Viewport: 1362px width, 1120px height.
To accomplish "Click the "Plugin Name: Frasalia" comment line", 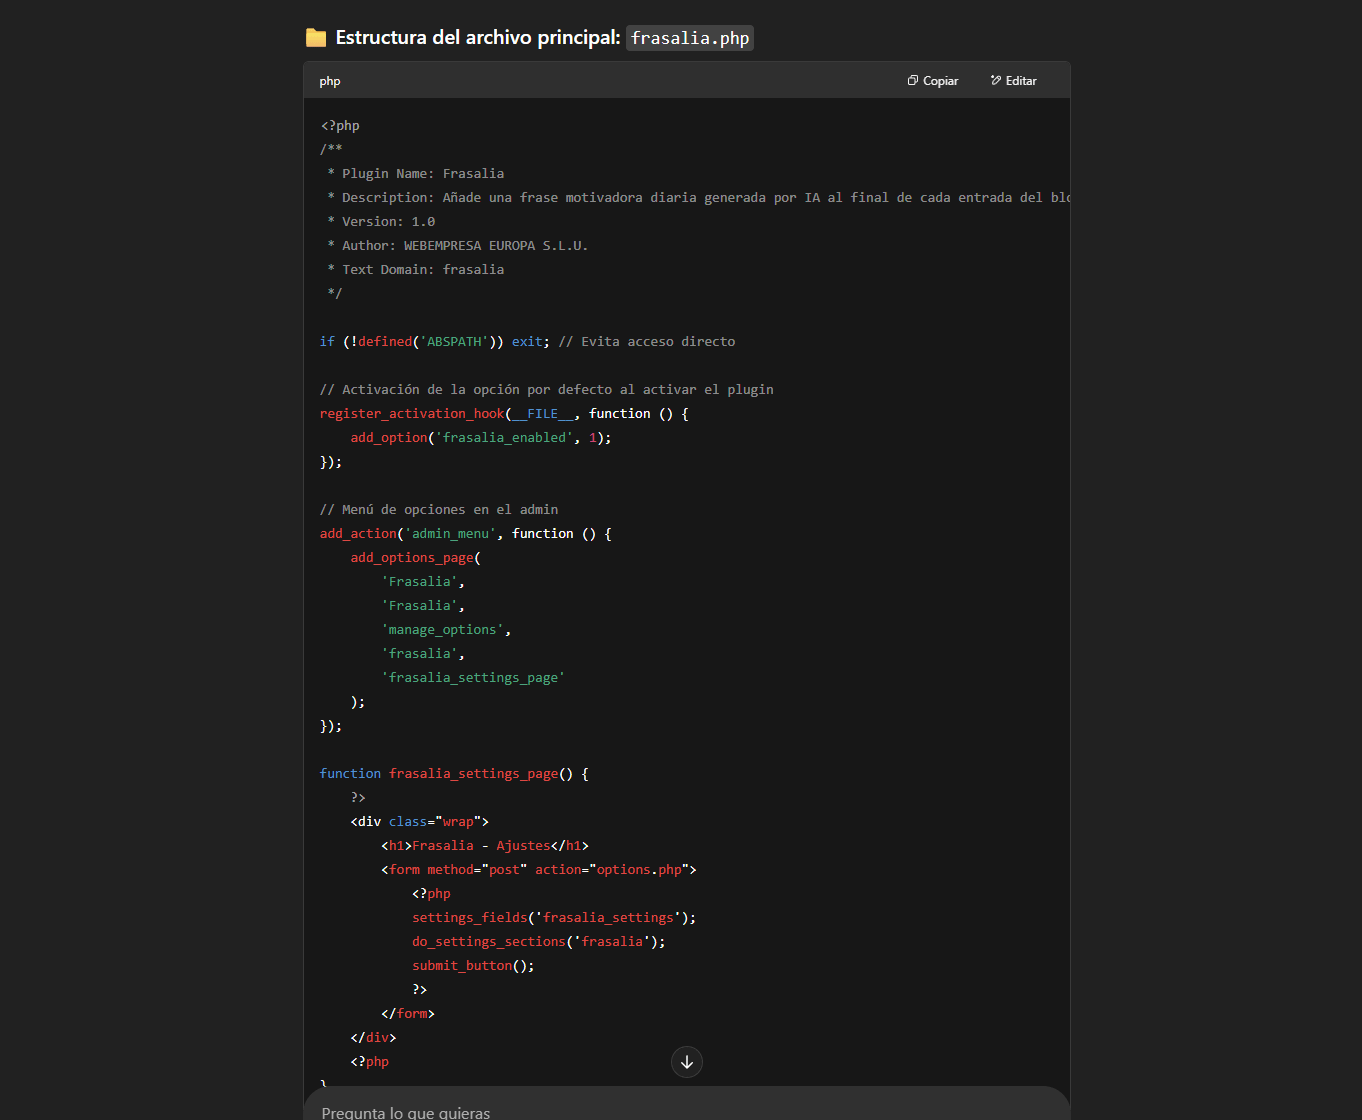I will pyautogui.click(x=416, y=174).
